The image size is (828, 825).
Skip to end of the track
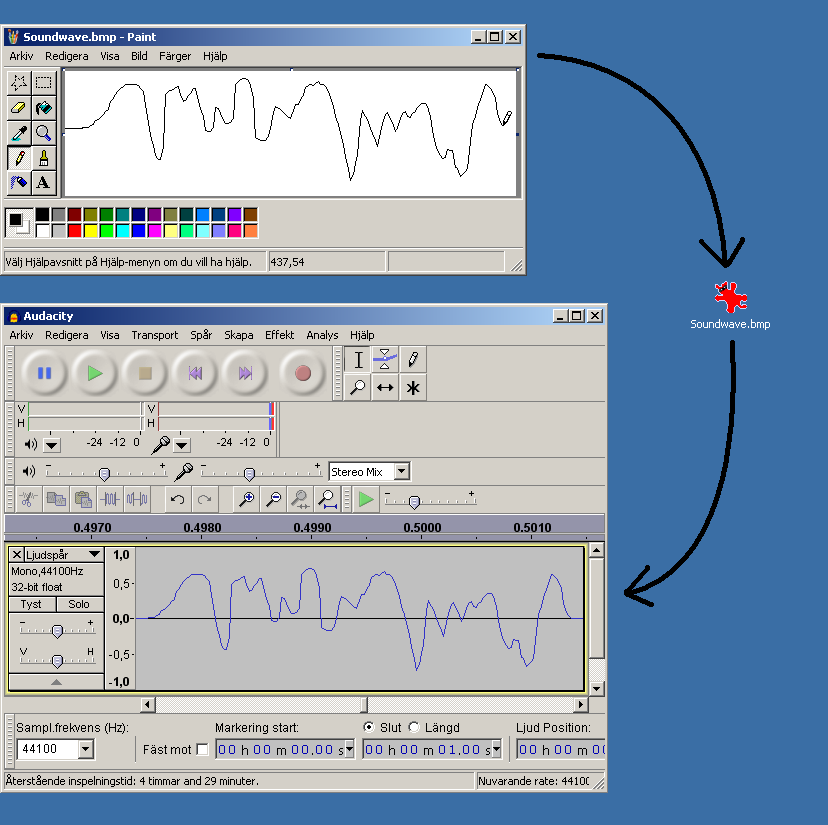(x=246, y=373)
